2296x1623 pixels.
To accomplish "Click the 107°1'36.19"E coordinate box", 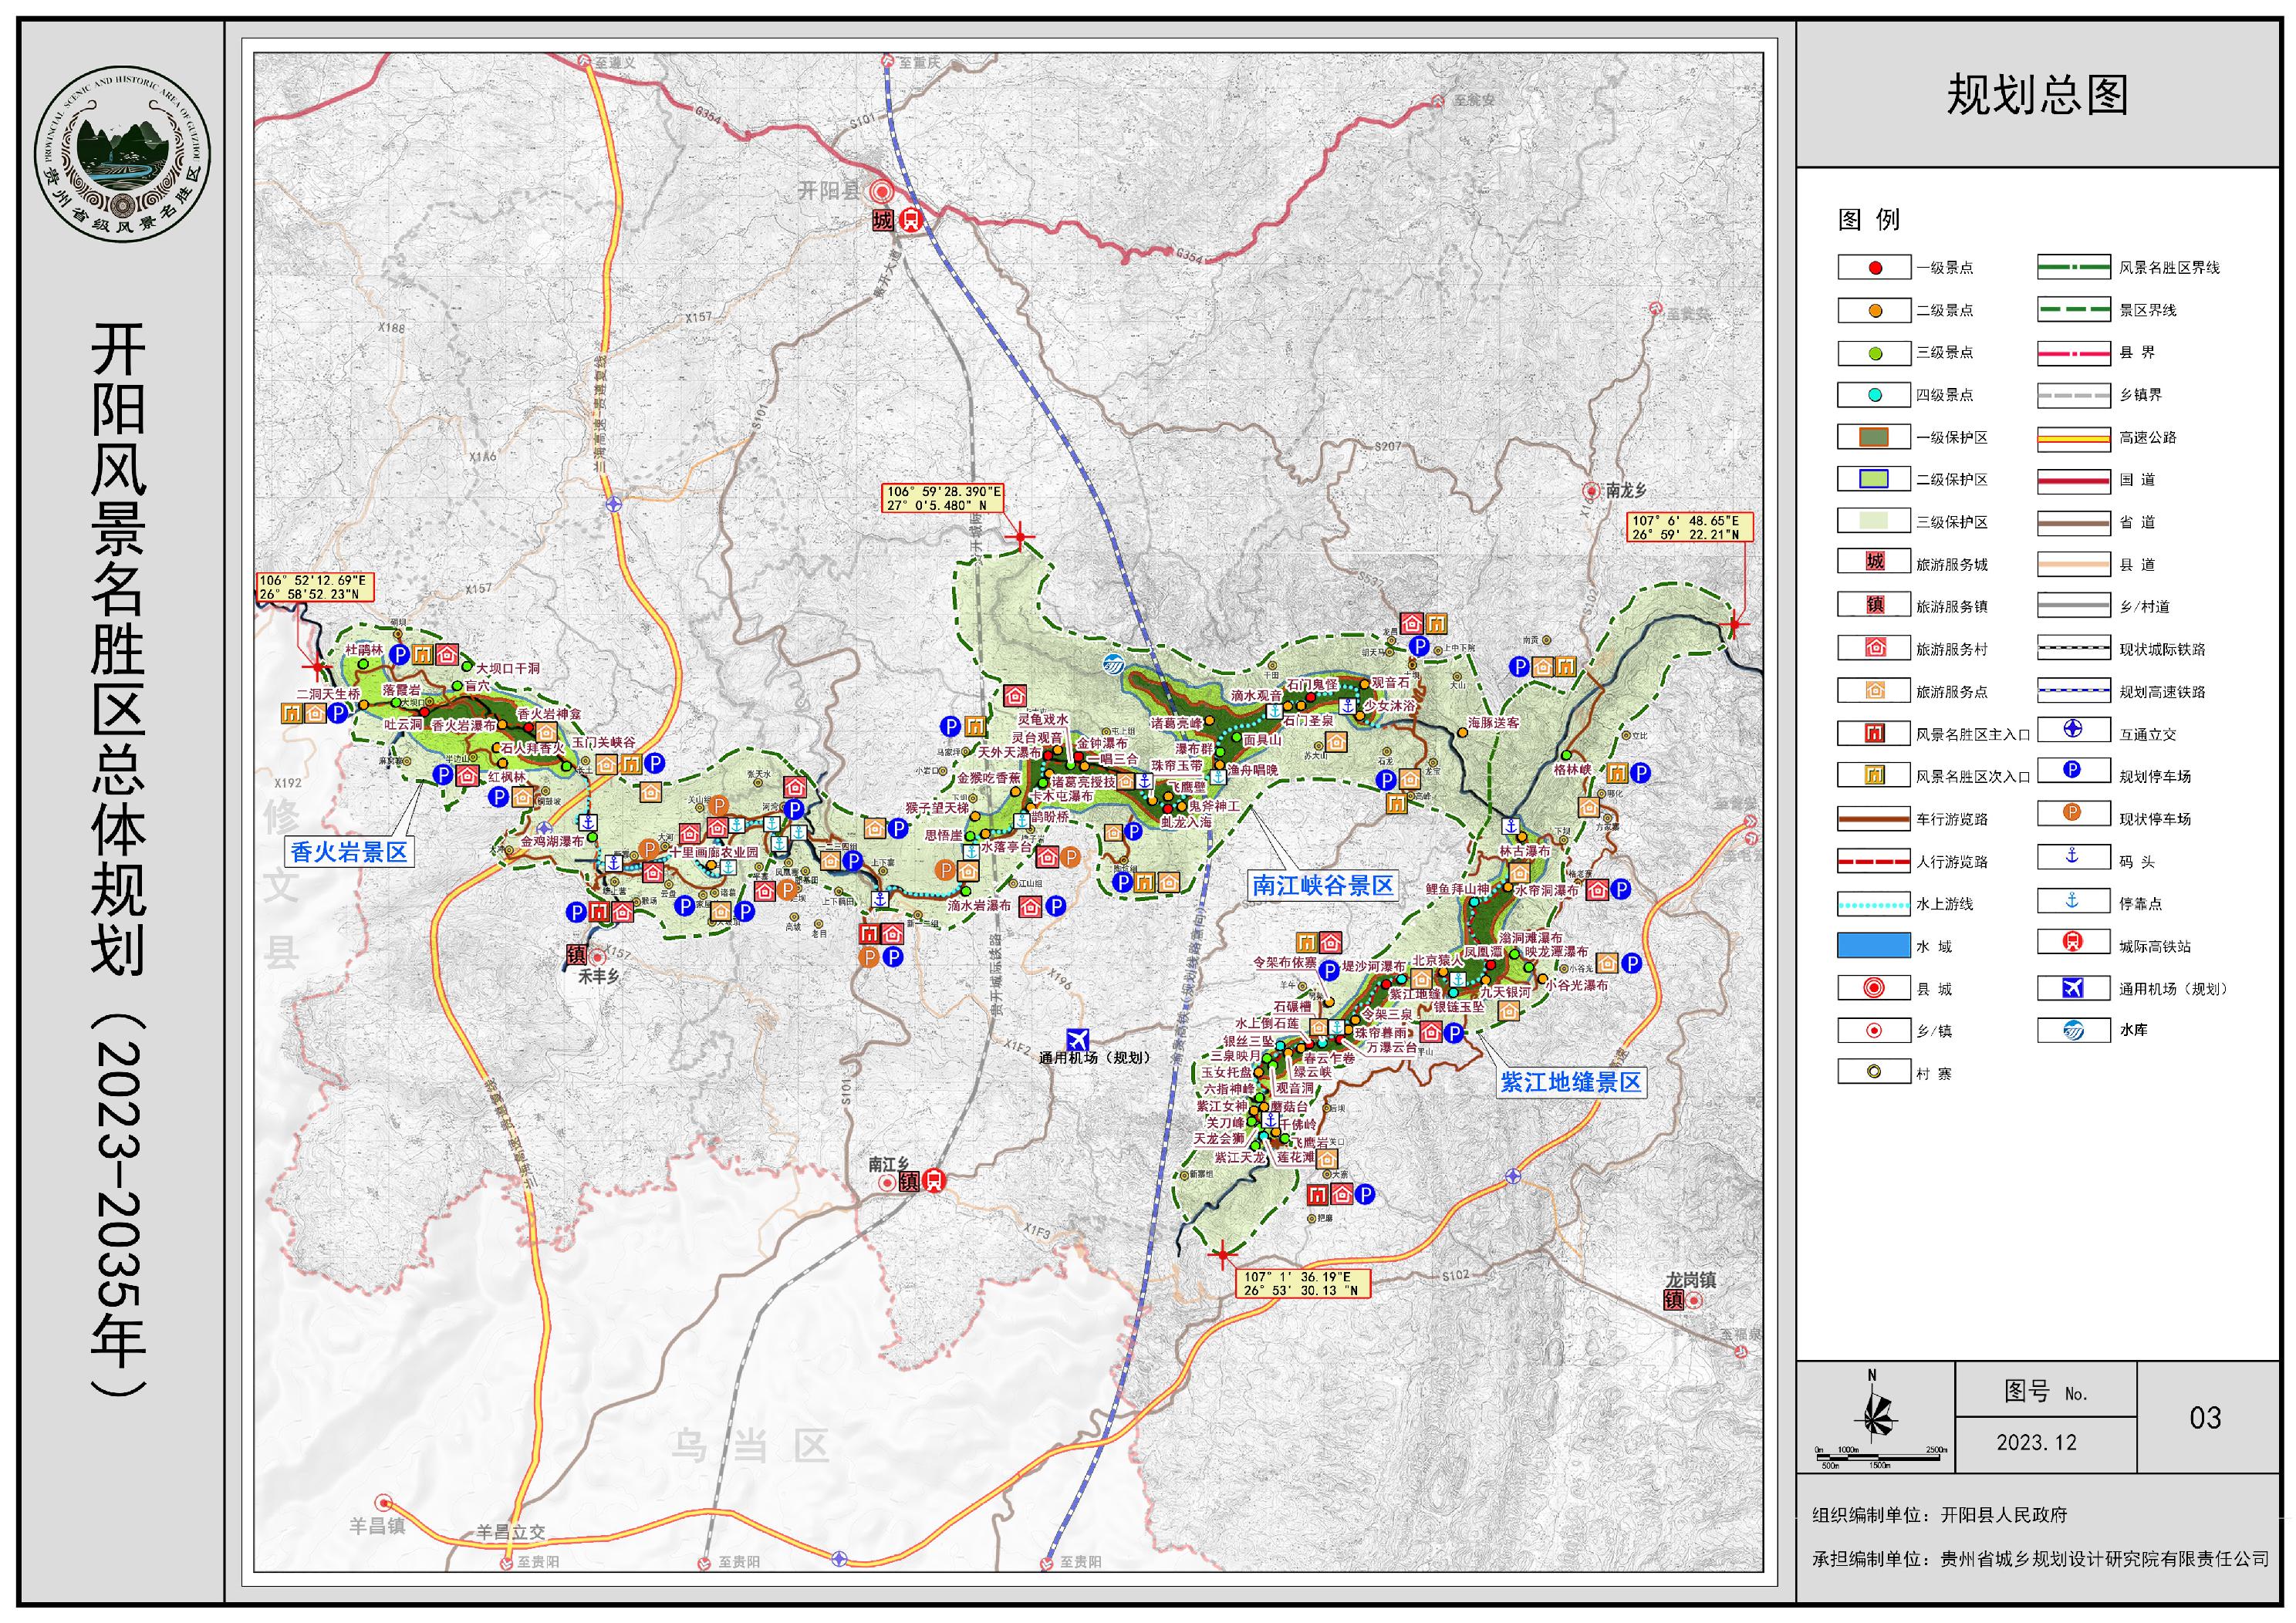I will pyautogui.click(x=1304, y=1284).
